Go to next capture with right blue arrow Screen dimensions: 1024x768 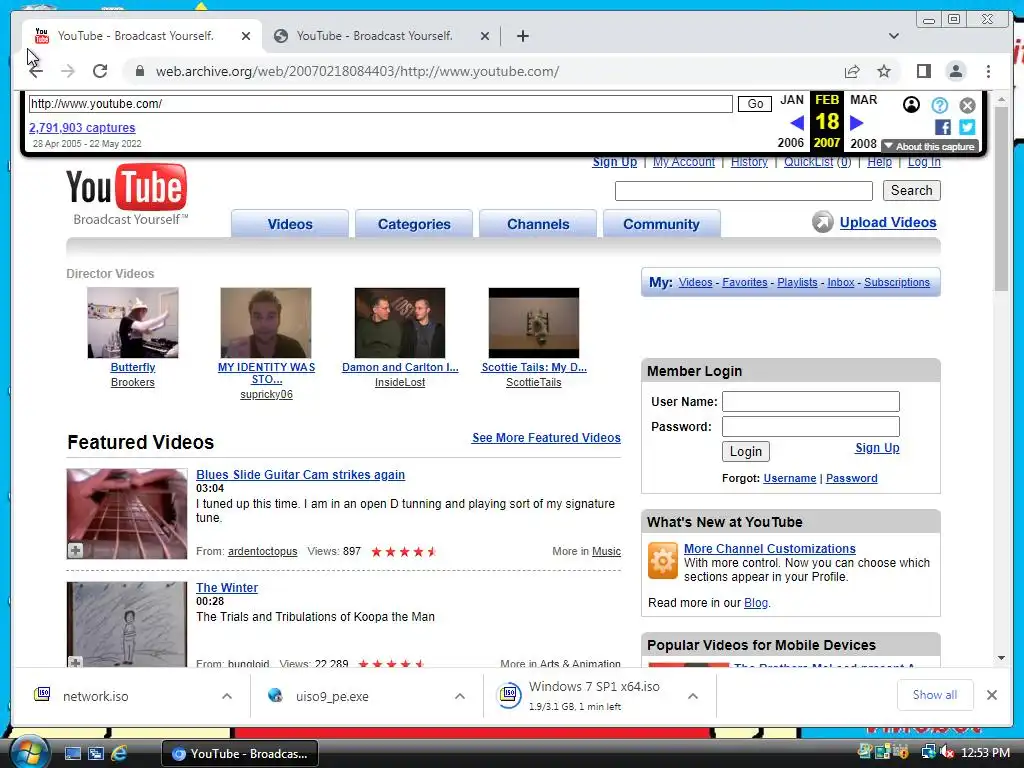coord(857,122)
